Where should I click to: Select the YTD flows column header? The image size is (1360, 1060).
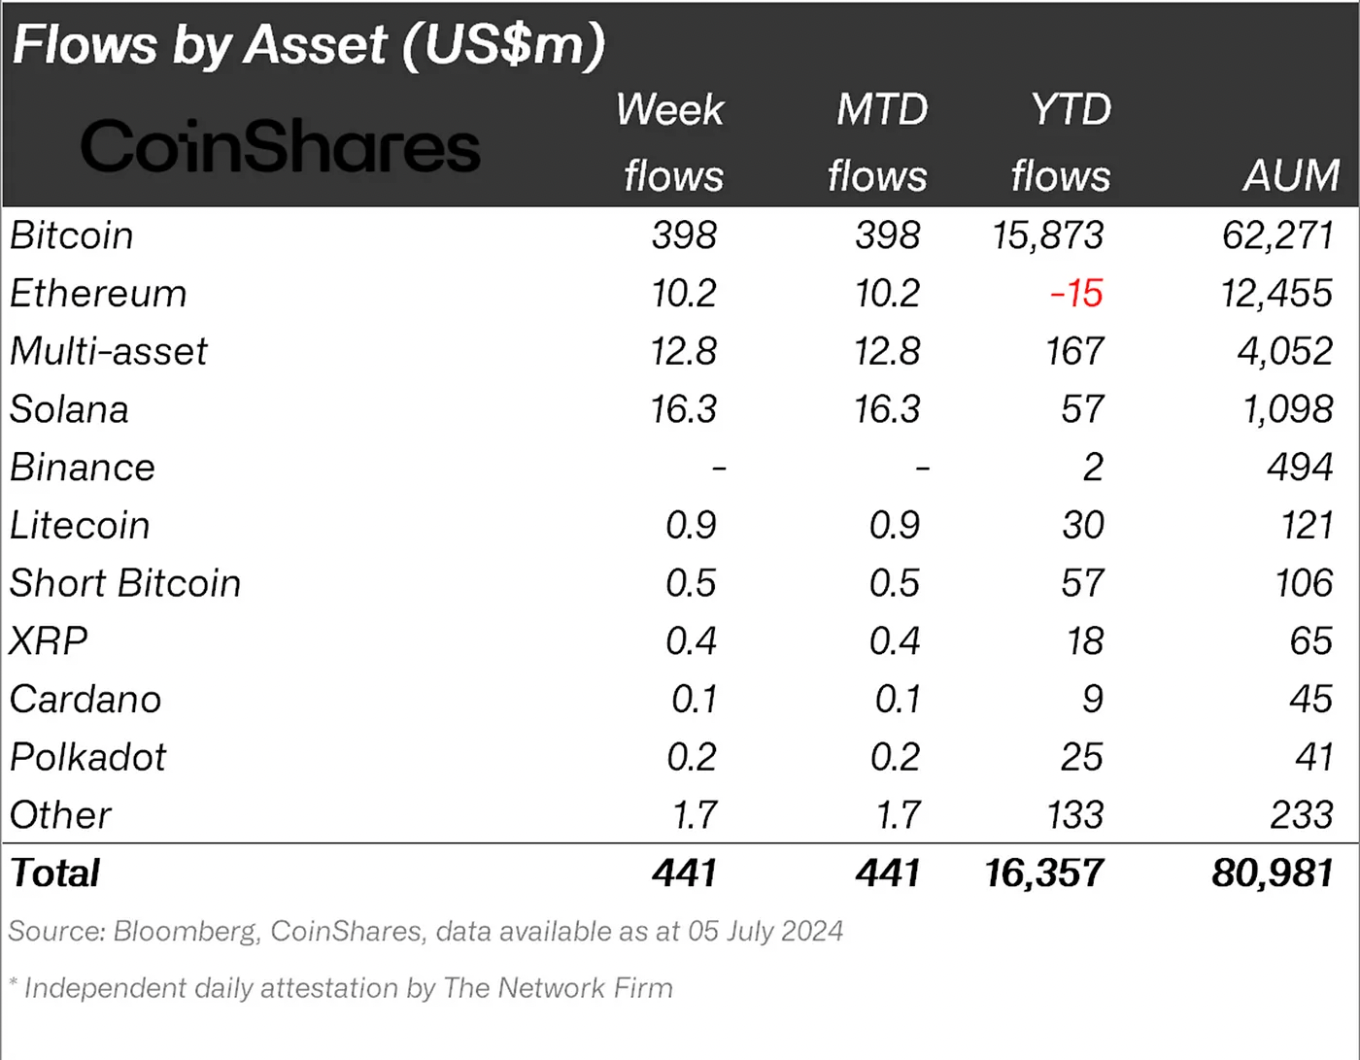1063,142
